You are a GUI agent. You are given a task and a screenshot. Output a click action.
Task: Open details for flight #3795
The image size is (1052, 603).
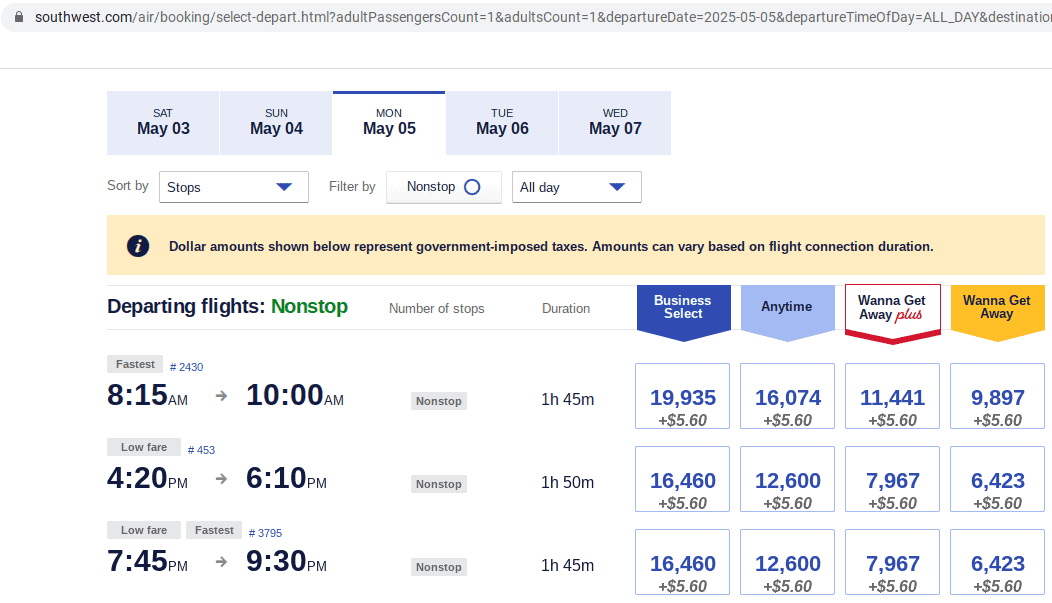tap(265, 533)
